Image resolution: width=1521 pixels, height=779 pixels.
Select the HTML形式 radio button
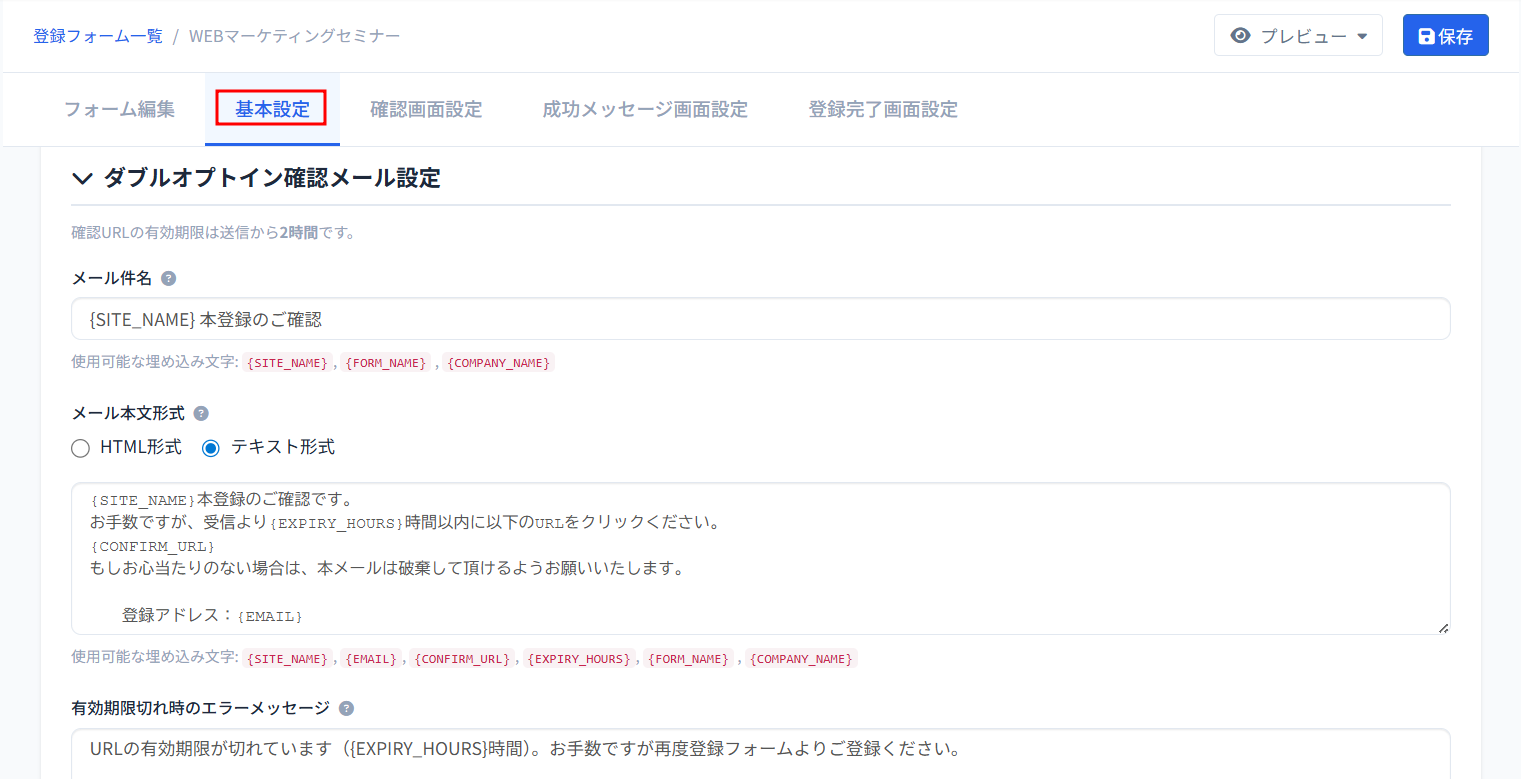(81, 448)
